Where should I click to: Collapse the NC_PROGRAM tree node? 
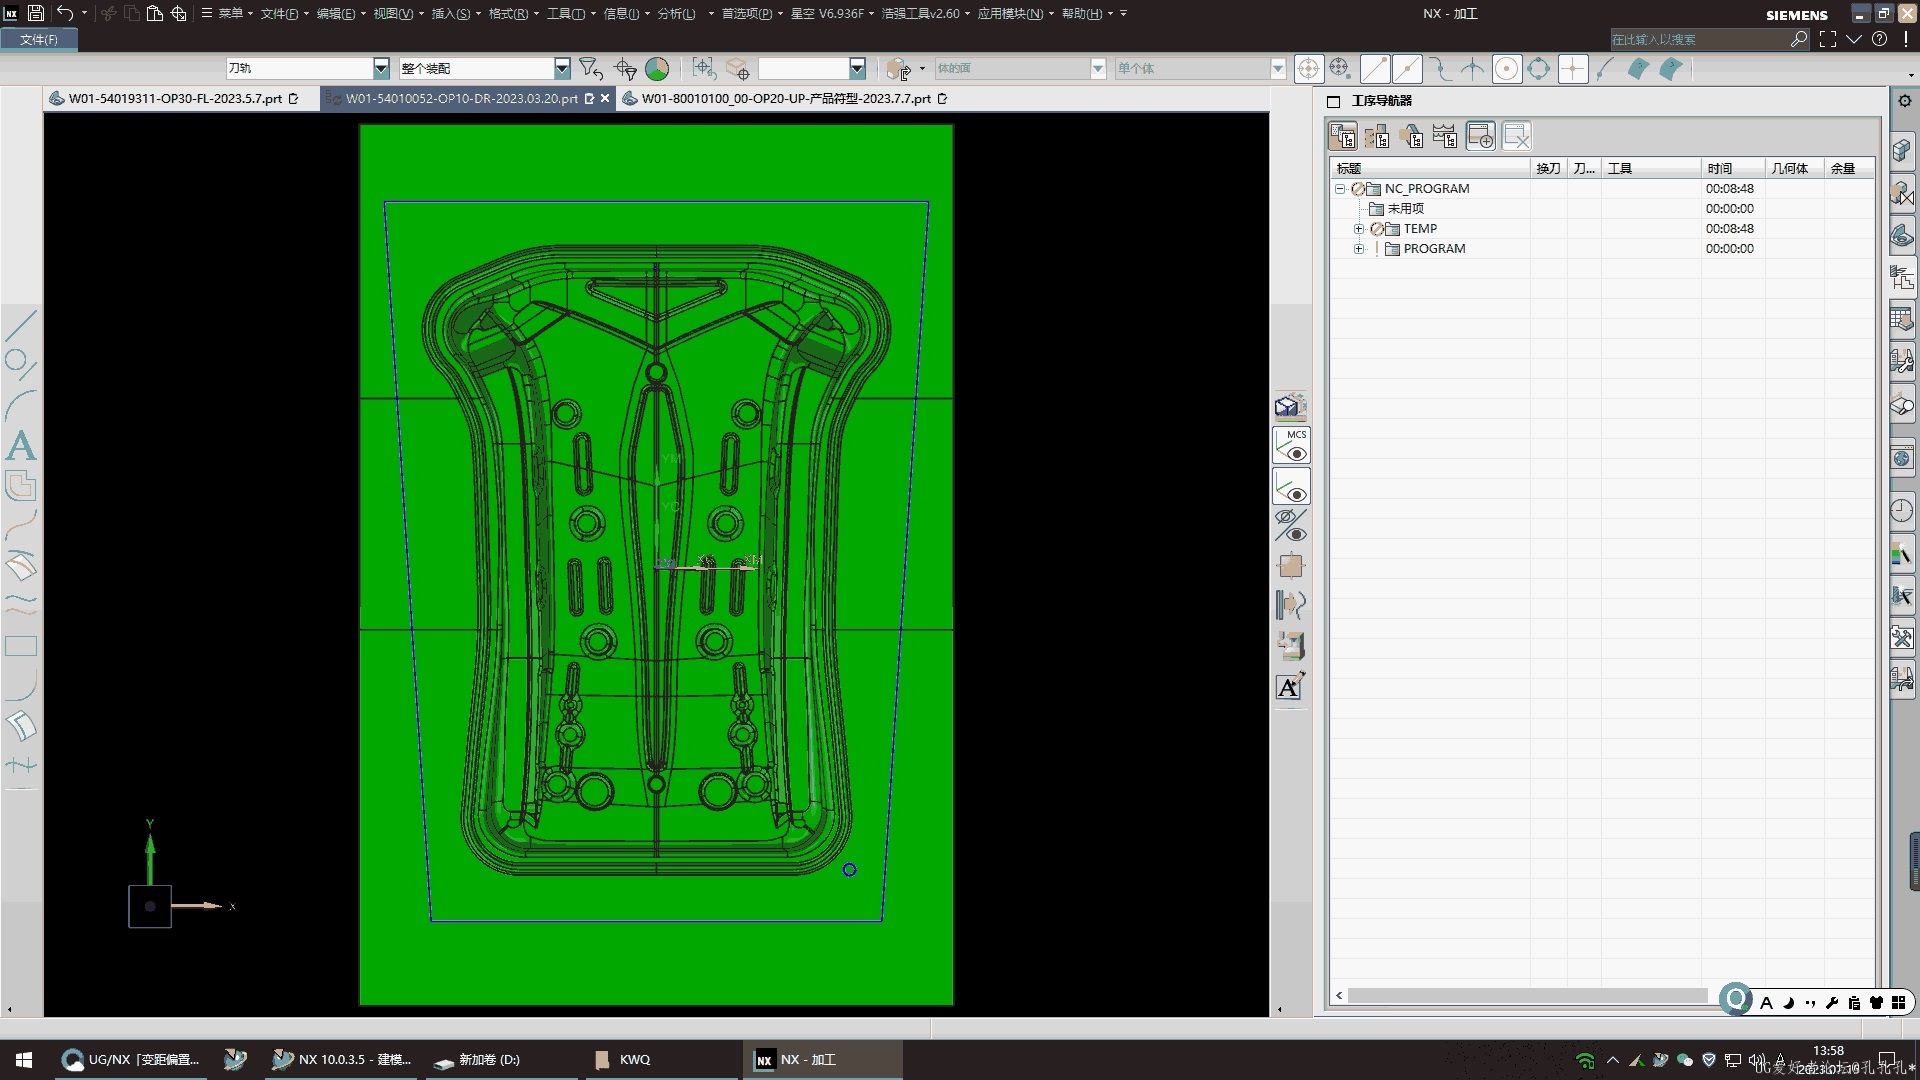(1340, 188)
